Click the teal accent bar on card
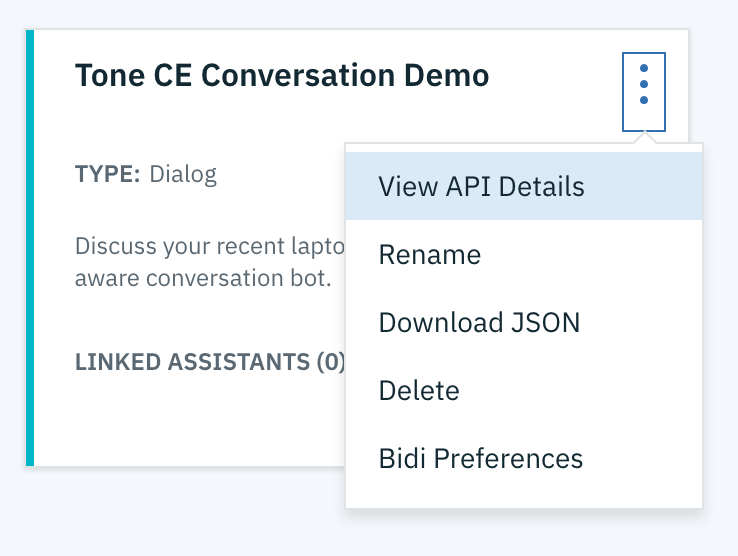Screen dimensions: 738x556 coord(30,248)
